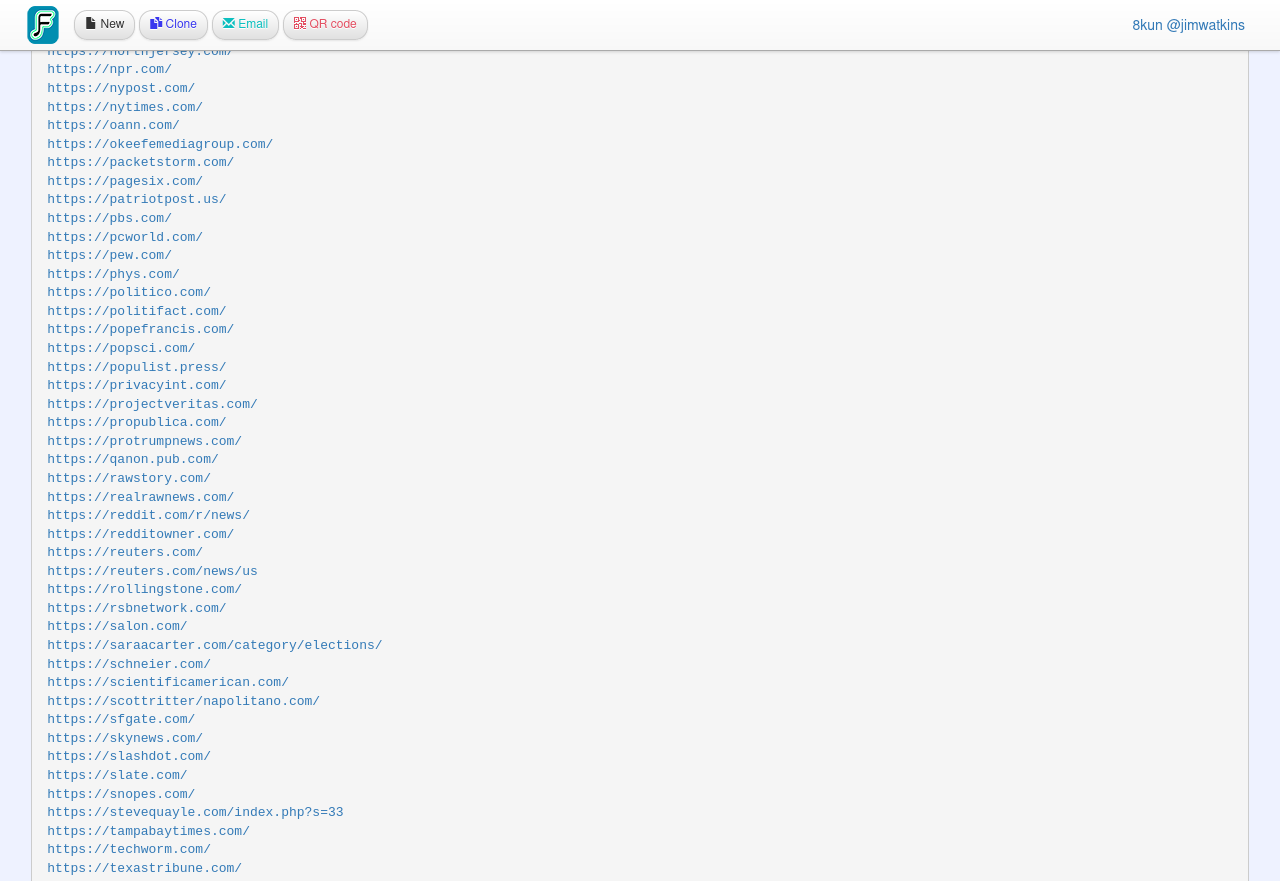The height and width of the screenshot is (881, 1280).
Task: Open the scottritter/napolitano.com link
Action: (184, 702)
